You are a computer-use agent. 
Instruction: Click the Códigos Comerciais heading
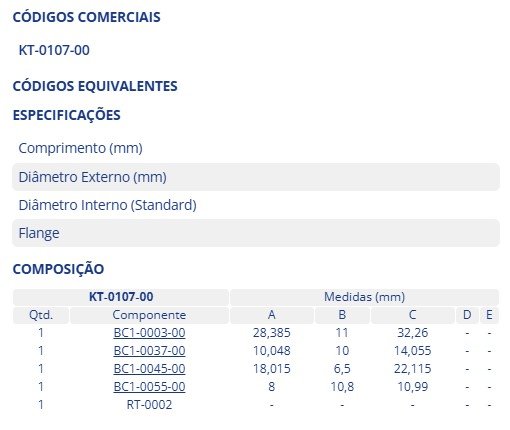[x=87, y=17]
